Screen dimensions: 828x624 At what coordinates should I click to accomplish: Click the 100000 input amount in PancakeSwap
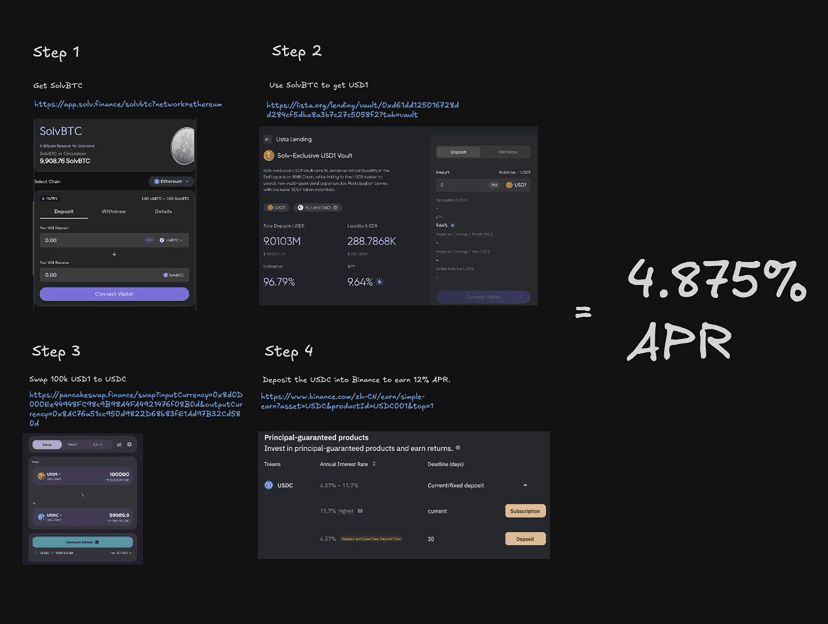119,474
